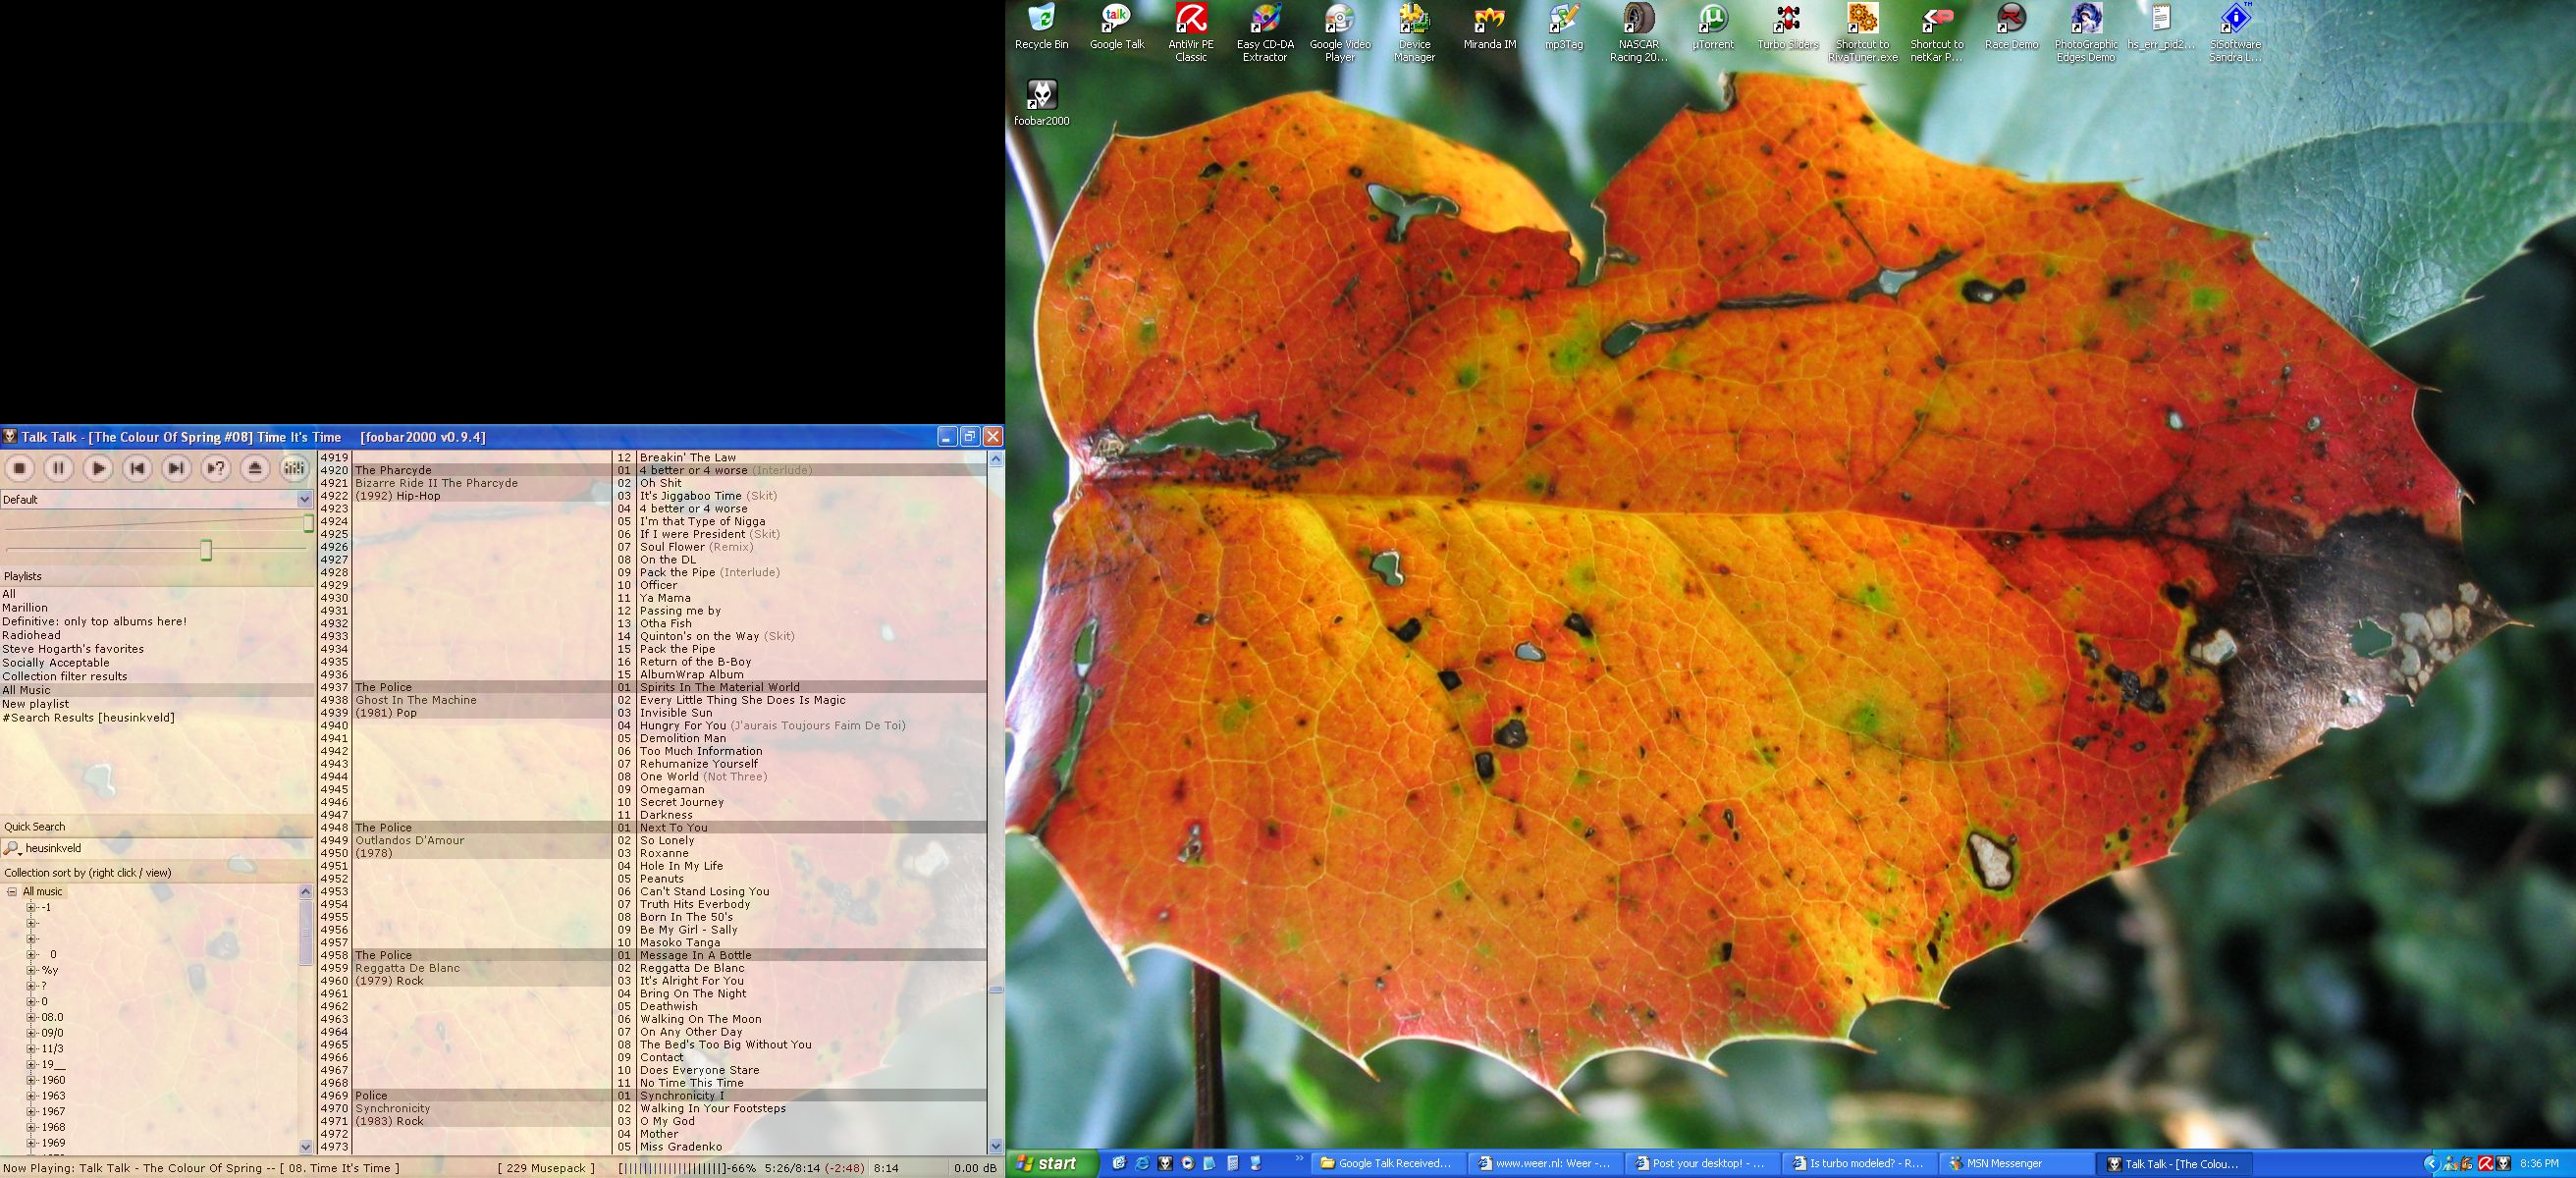Skip to the next track

176,468
